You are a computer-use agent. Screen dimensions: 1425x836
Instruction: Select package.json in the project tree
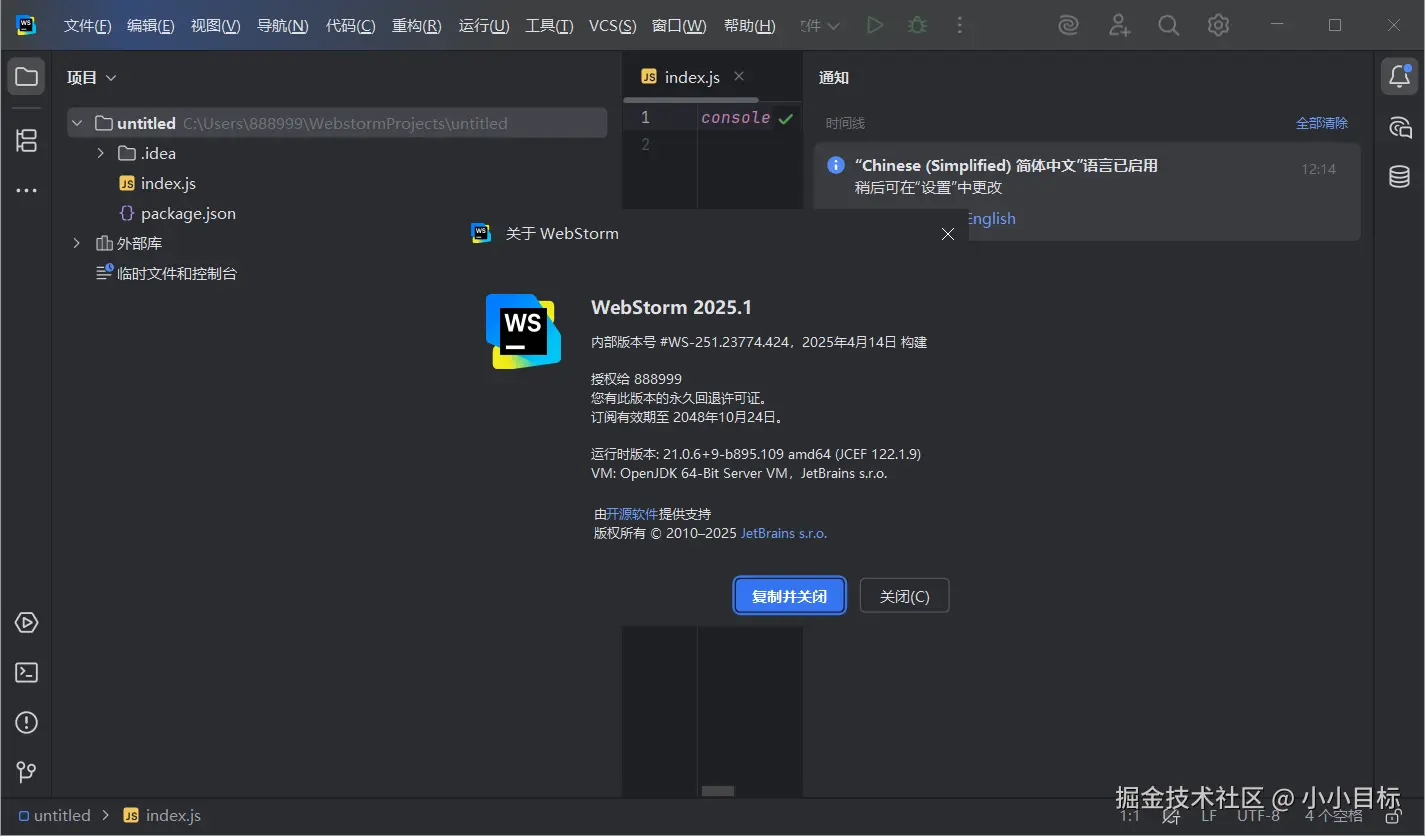(188, 213)
